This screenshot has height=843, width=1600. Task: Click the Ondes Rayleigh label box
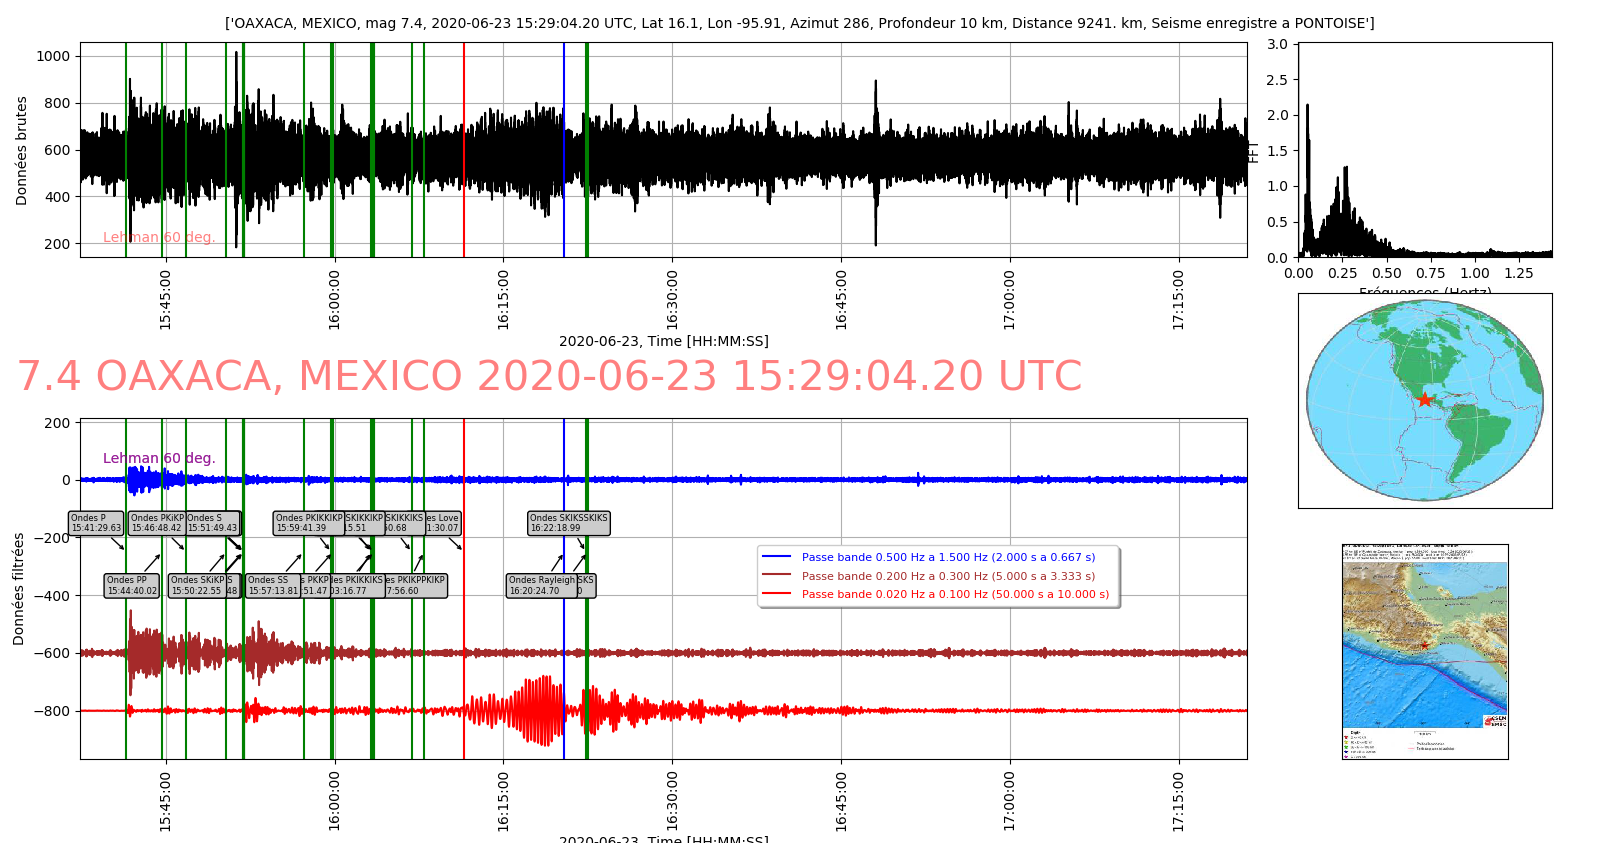[x=541, y=585]
